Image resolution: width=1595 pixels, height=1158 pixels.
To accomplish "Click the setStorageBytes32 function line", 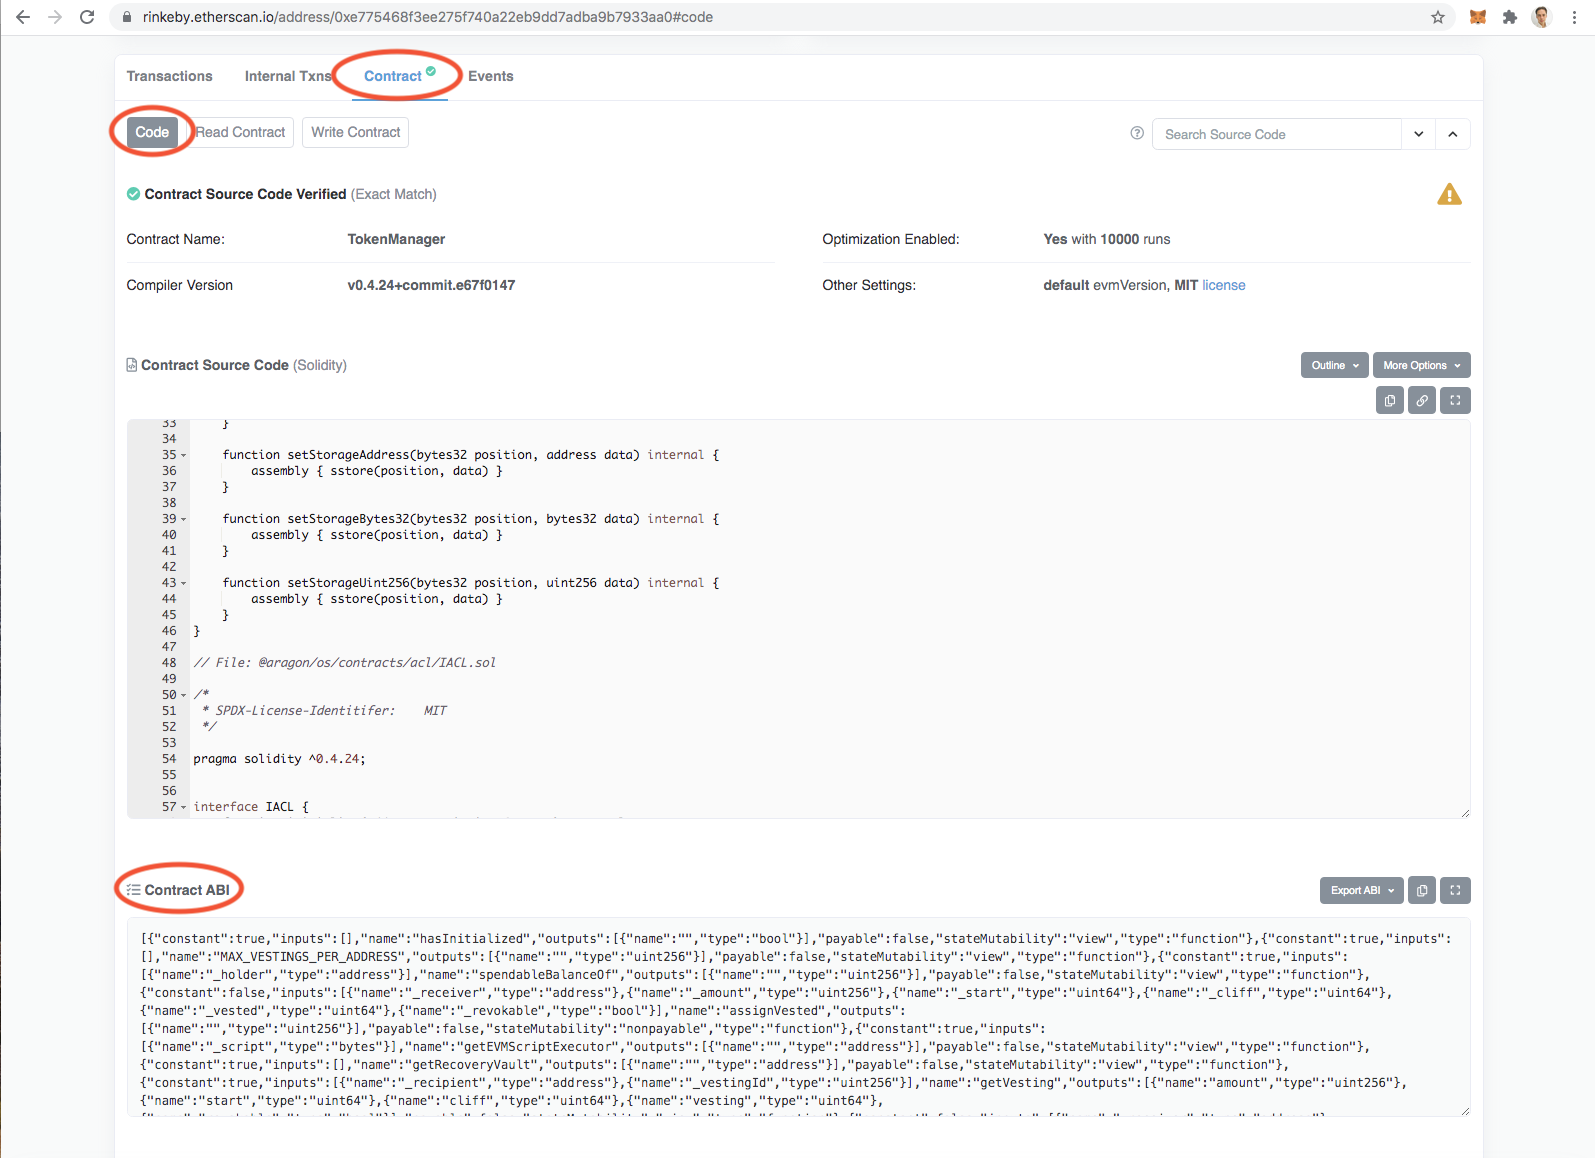I will point(470,519).
